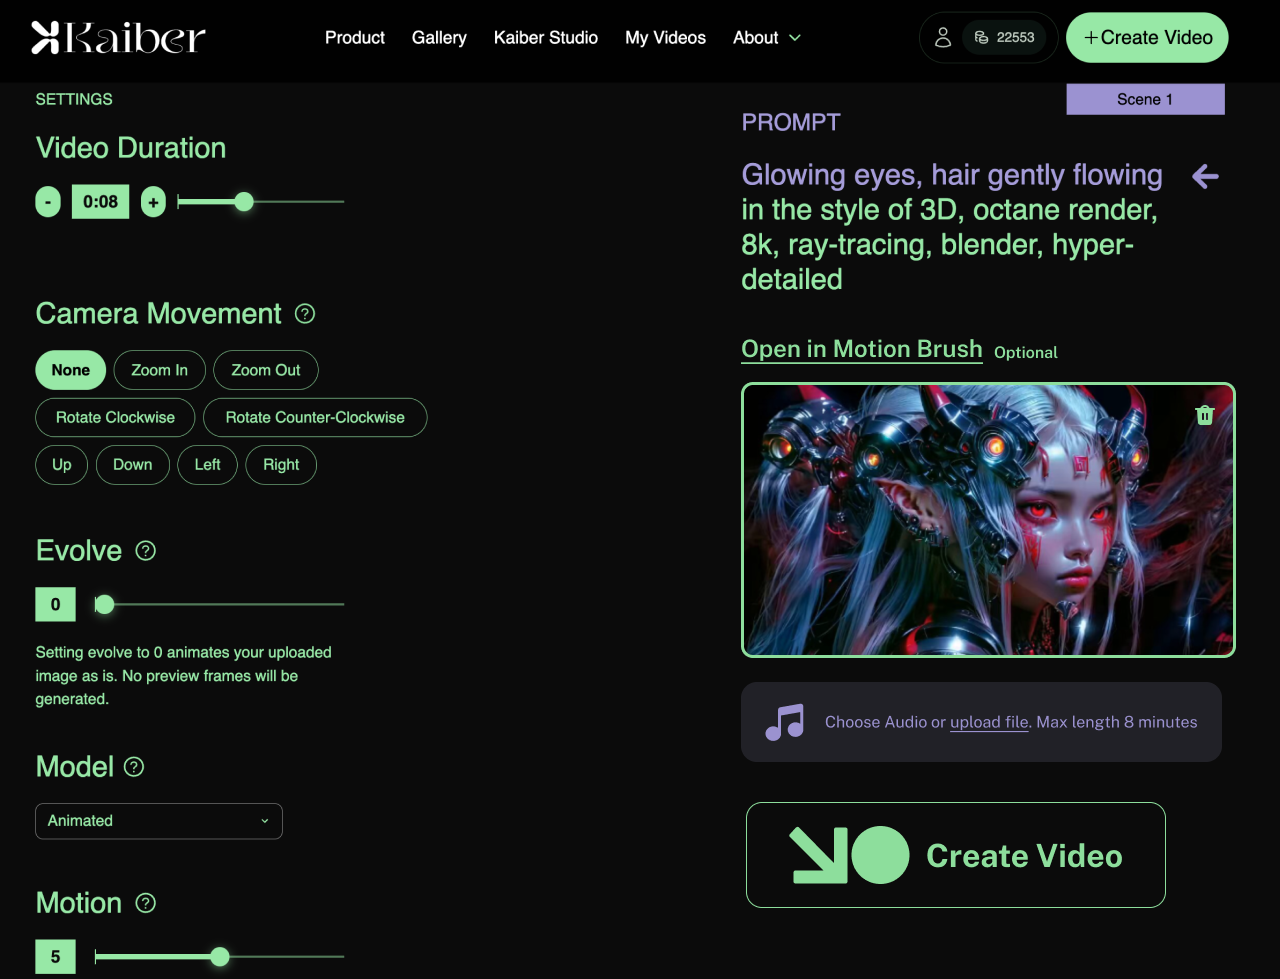Click the uploaded cyborg girl image
This screenshot has height=979, width=1280.
point(988,520)
